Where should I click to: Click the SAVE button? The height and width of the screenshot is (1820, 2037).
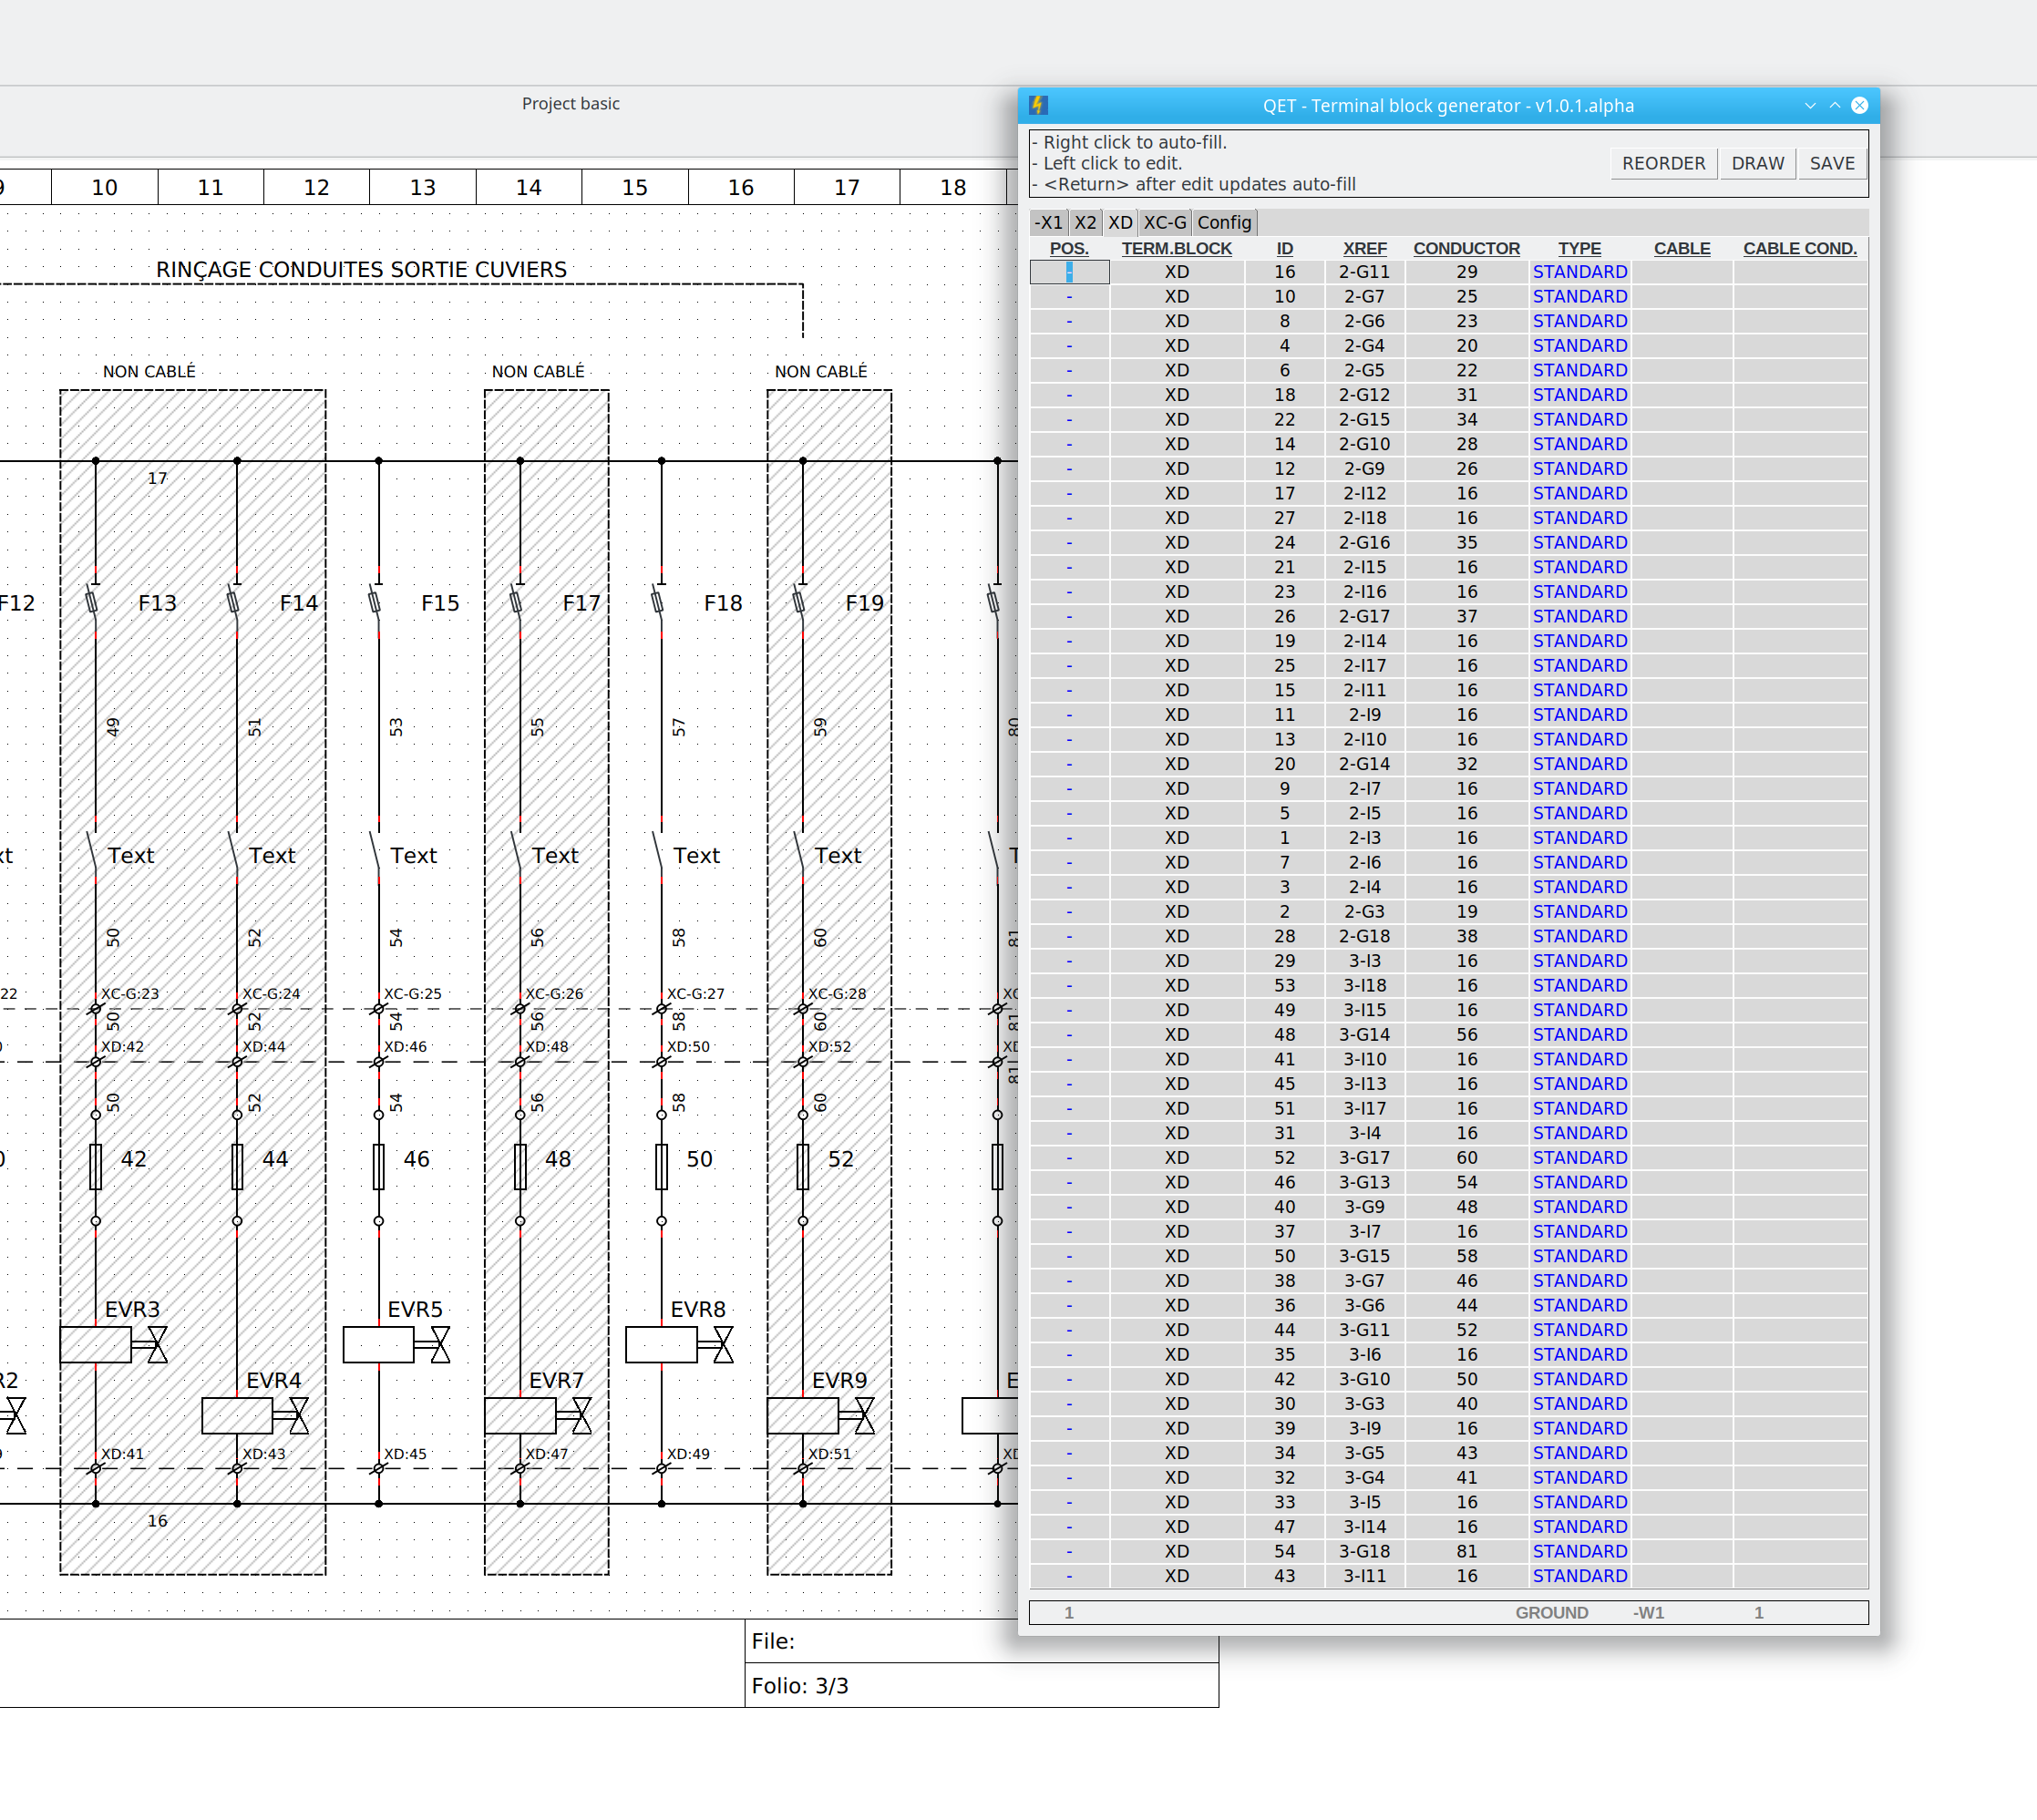[1831, 163]
